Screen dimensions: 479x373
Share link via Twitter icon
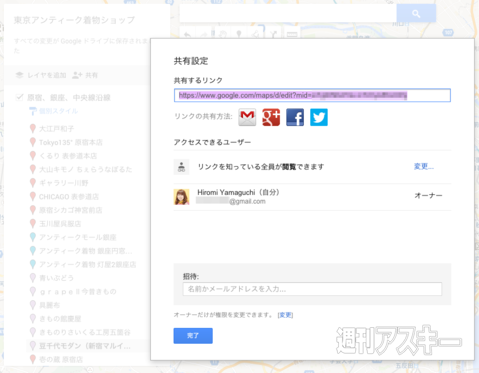[319, 117]
